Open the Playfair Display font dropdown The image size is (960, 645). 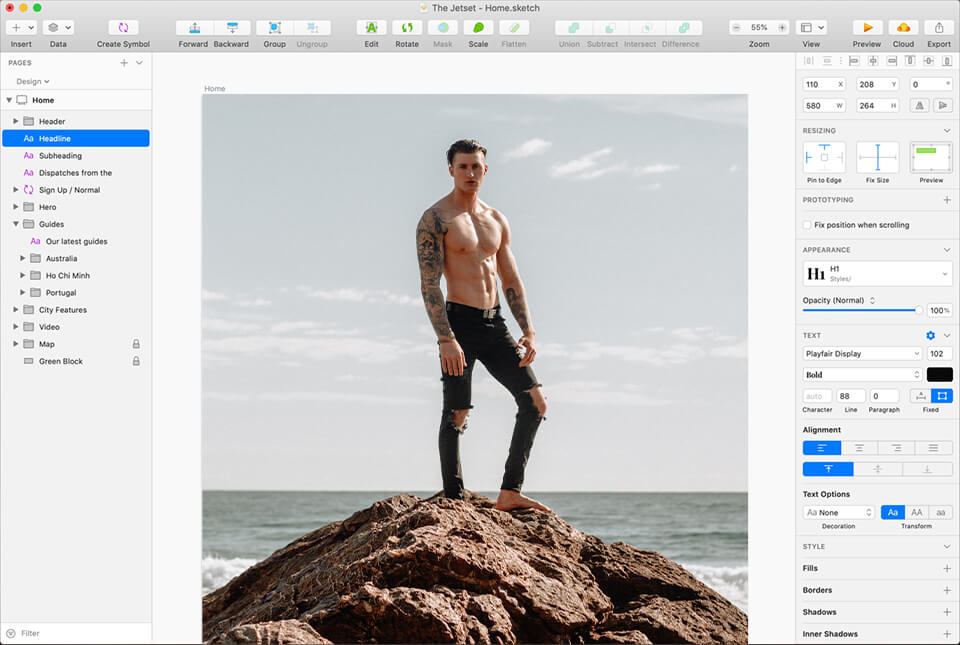(x=862, y=353)
